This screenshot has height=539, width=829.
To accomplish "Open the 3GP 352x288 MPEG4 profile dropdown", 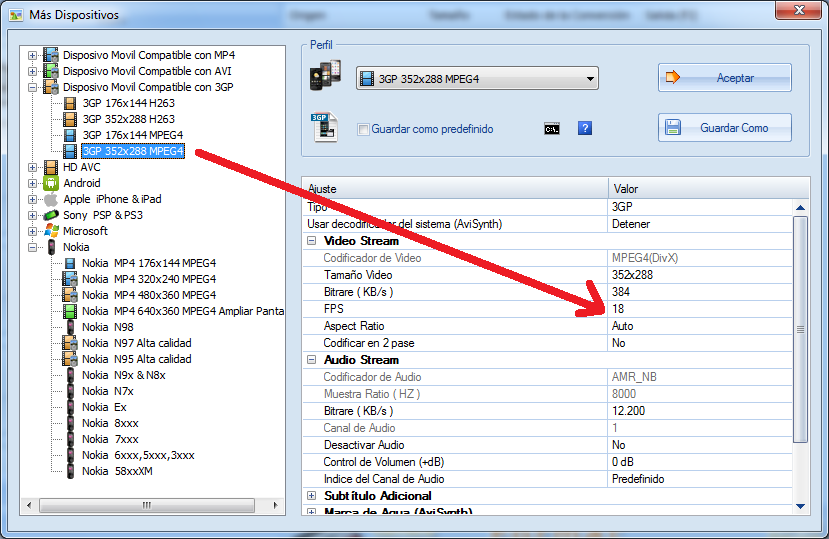I will [x=477, y=79].
